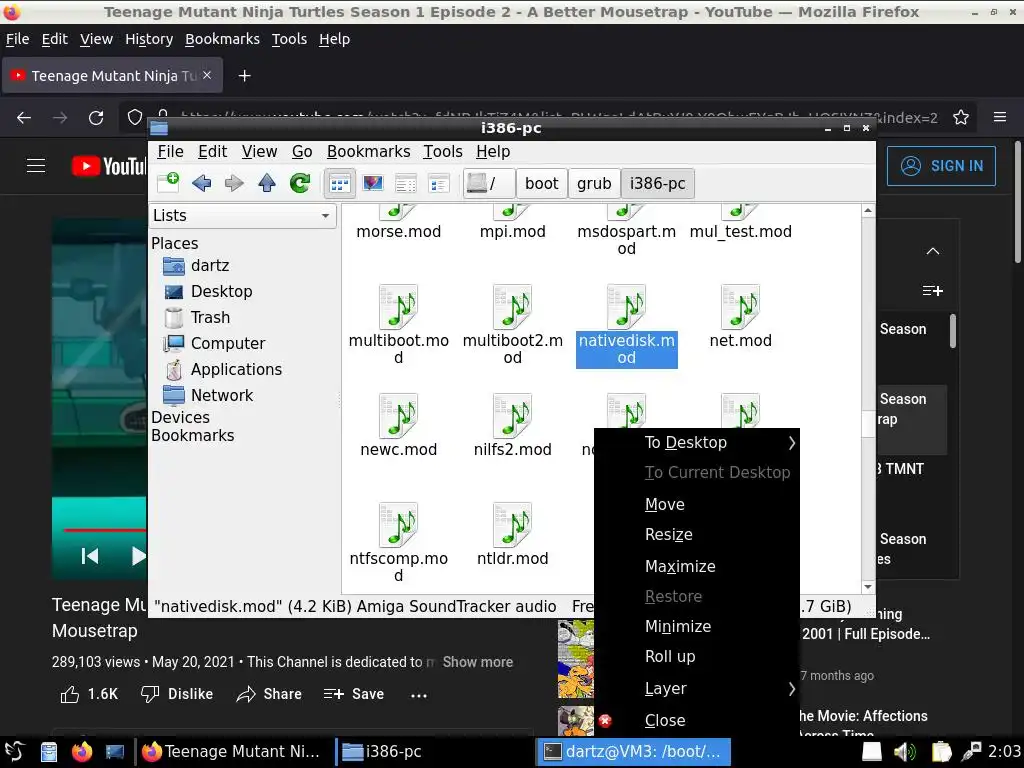1024x768 pixels.
Task: Bookmark page with Firefox star icon
Action: [x=961, y=118]
